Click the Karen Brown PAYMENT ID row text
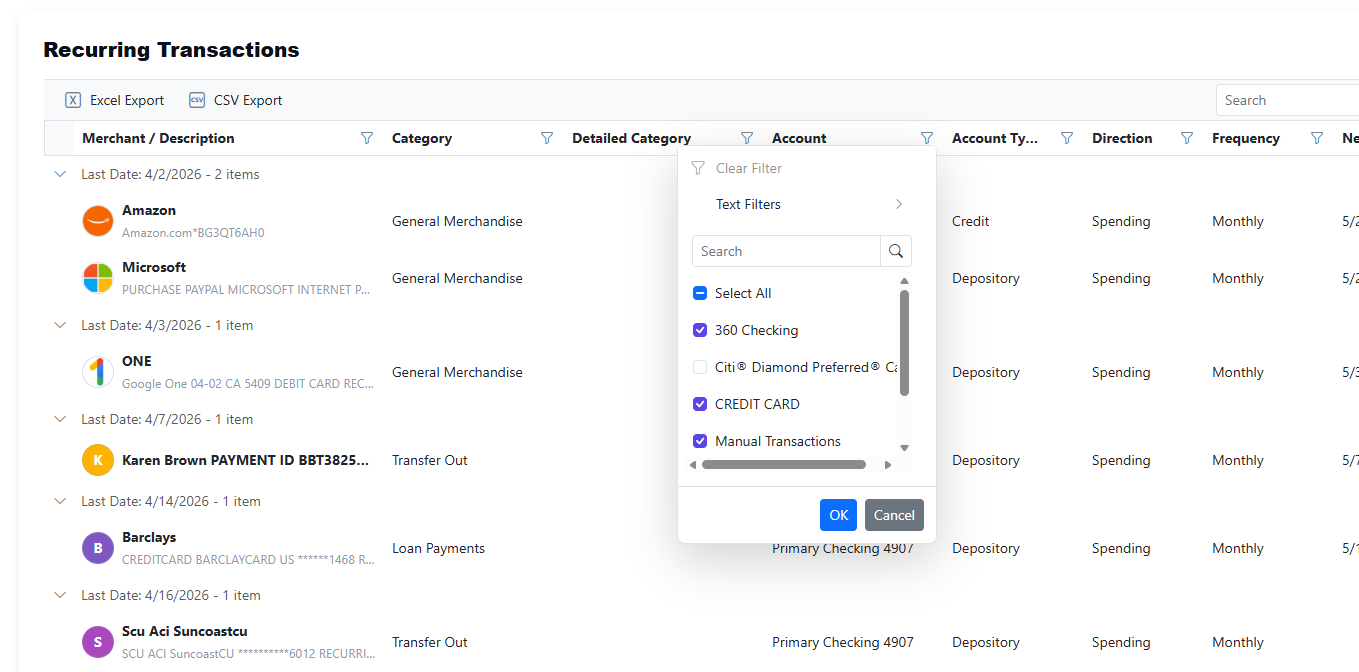 click(246, 460)
